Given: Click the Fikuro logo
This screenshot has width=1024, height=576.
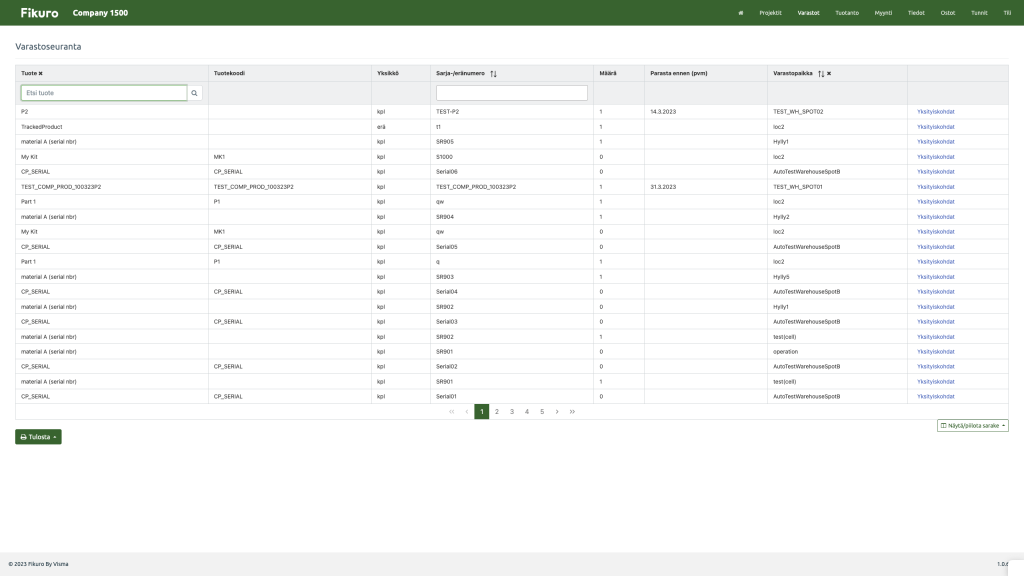Looking at the screenshot, I should tap(39, 13).
